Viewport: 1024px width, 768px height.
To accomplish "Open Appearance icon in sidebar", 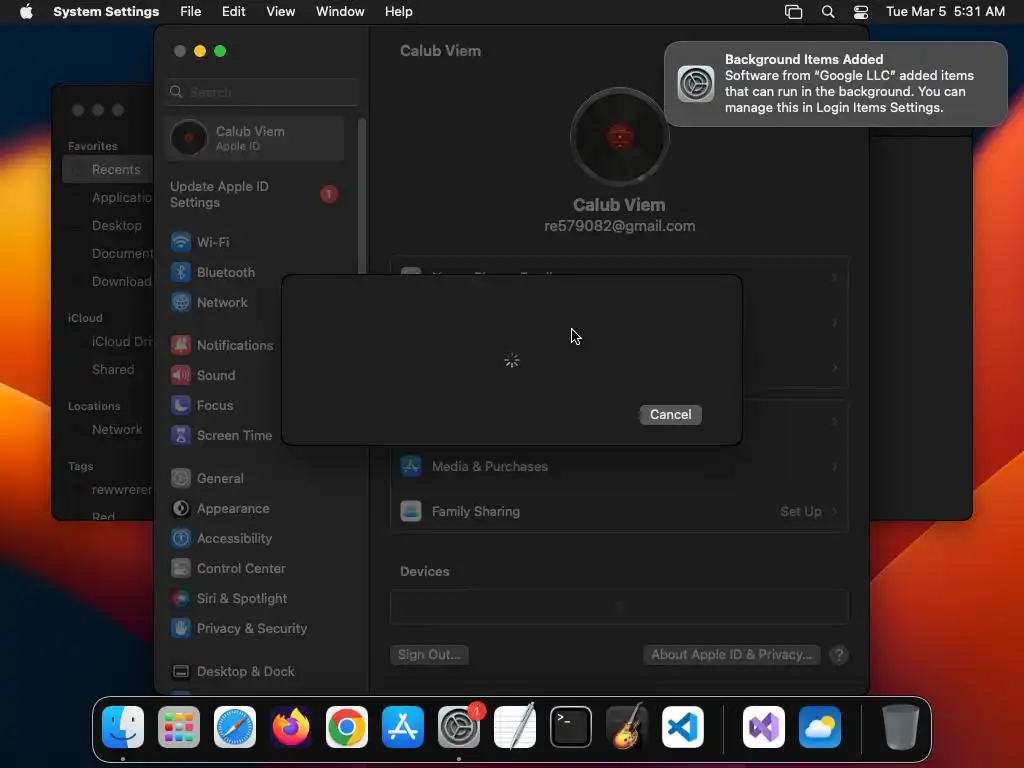I will [181, 508].
